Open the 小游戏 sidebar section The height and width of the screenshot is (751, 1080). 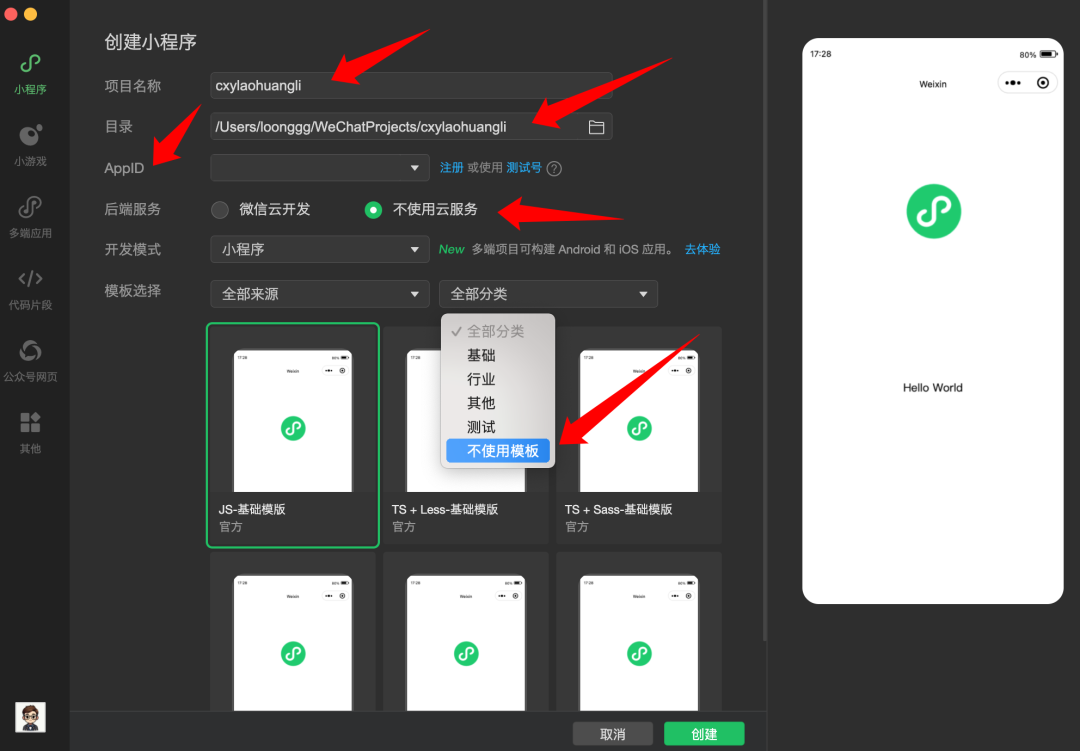(30, 145)
